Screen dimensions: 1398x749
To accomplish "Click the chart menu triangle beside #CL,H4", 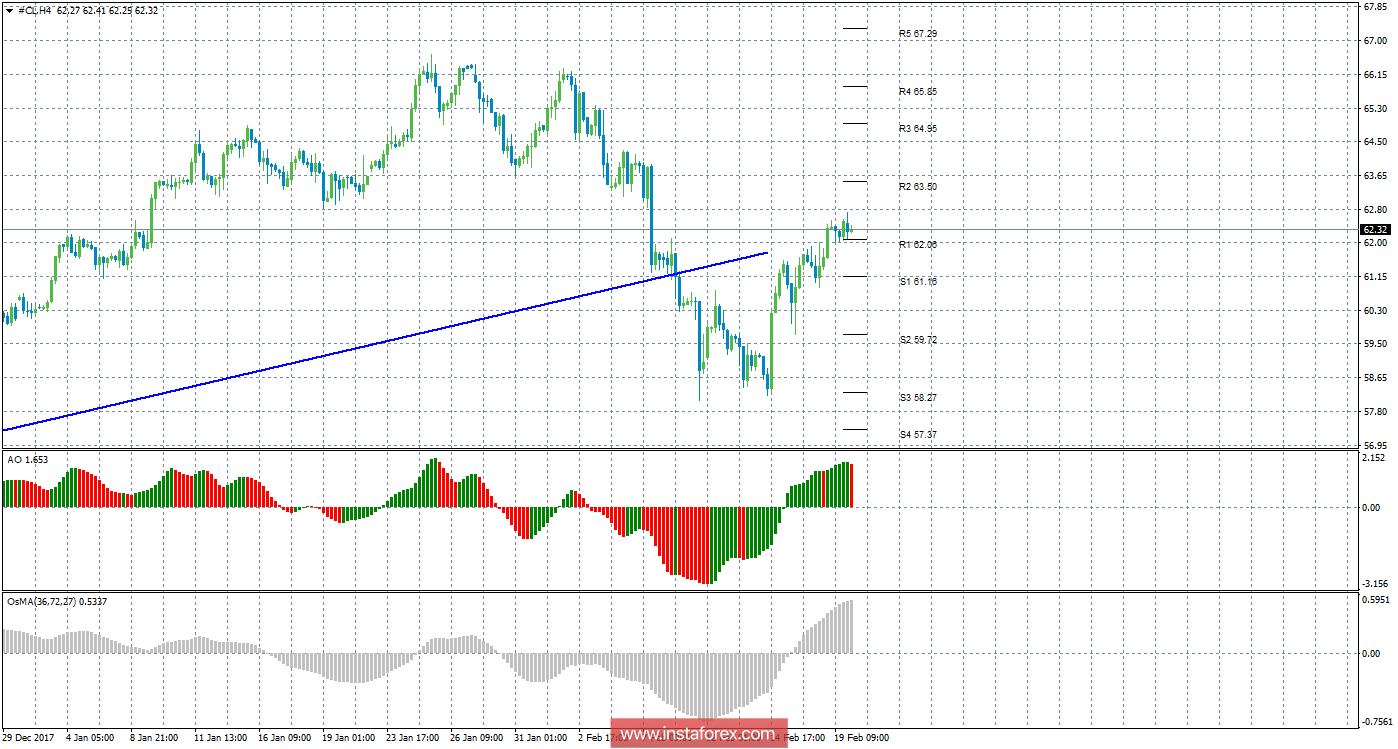I will tap(10, 10).
